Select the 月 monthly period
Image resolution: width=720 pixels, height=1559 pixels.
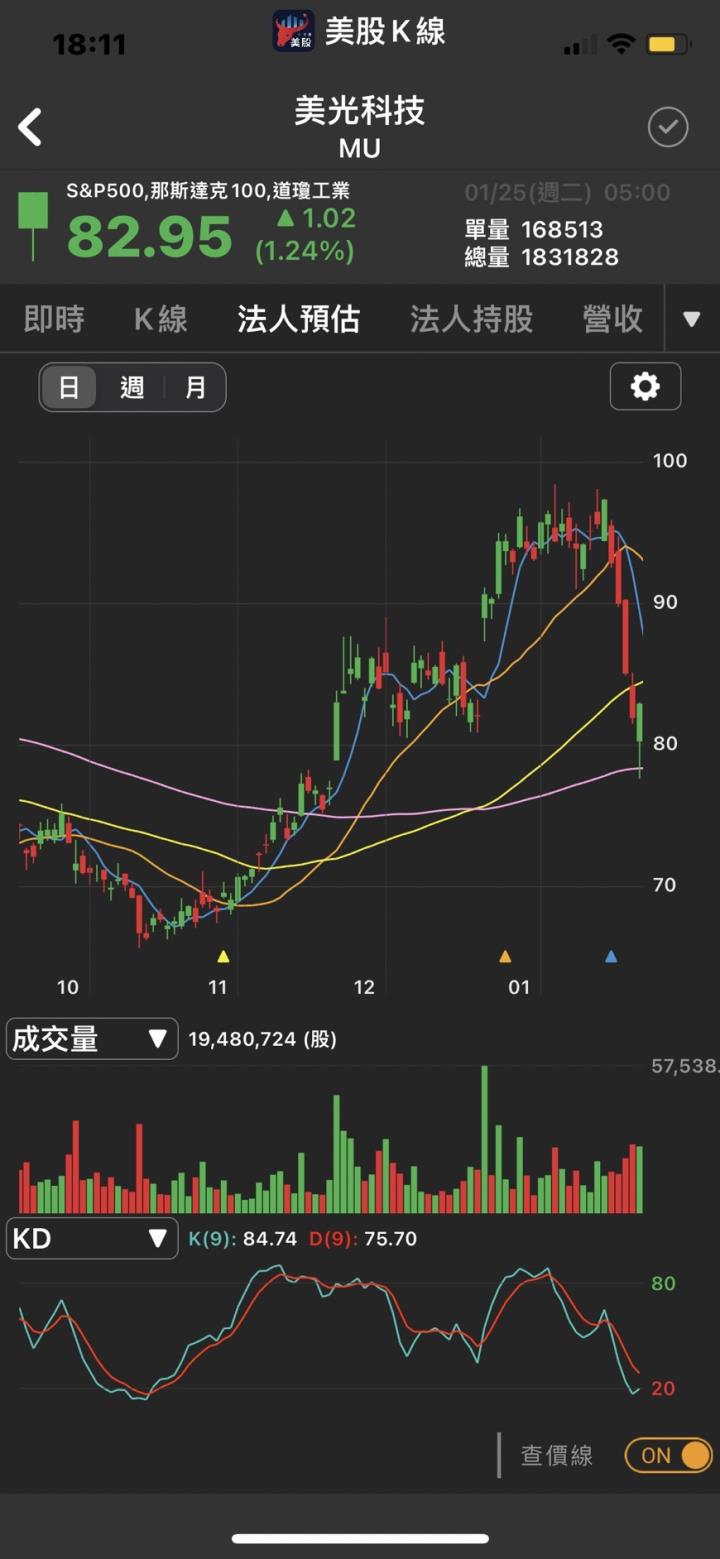[195, 387]
